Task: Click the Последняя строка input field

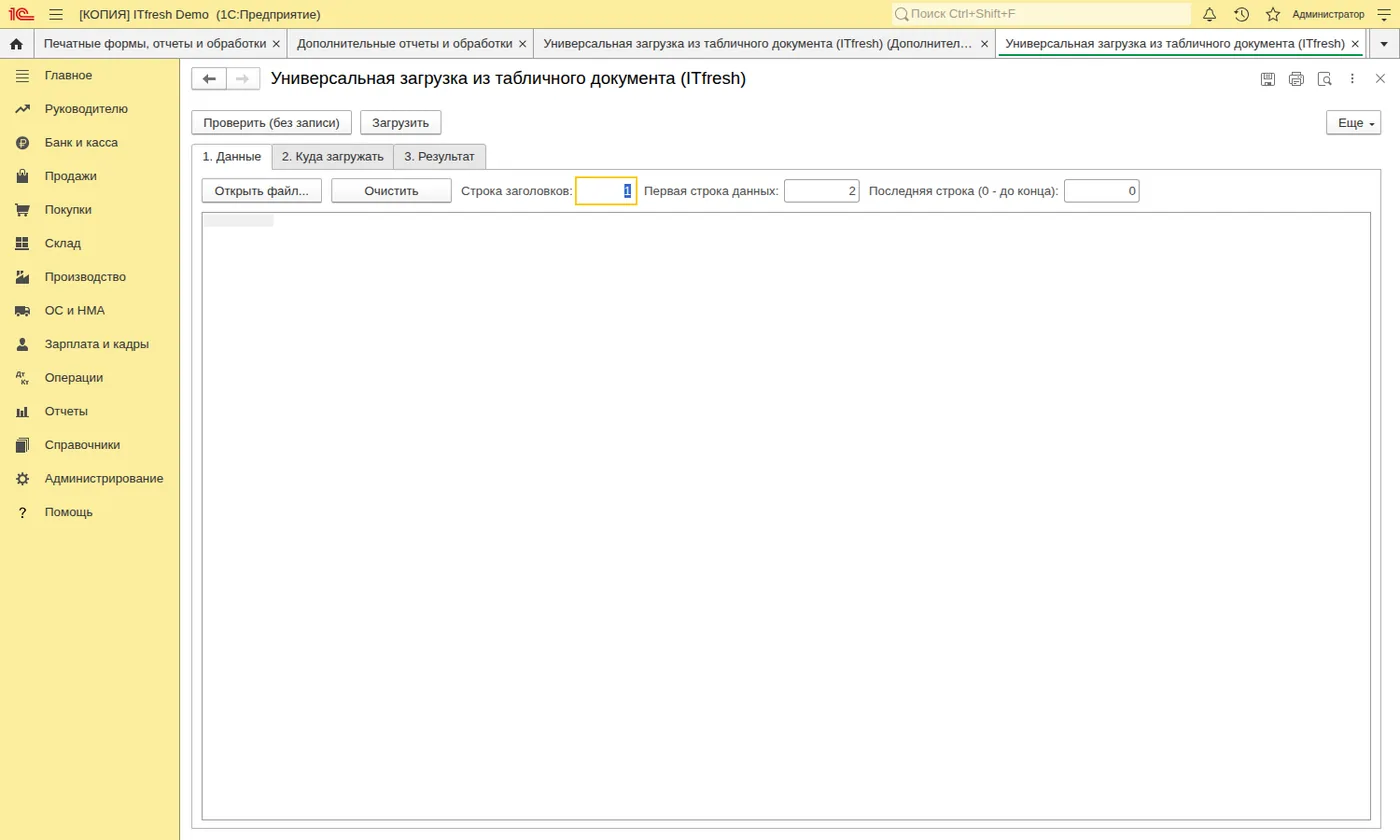Action: click(x=1102, y=191)
